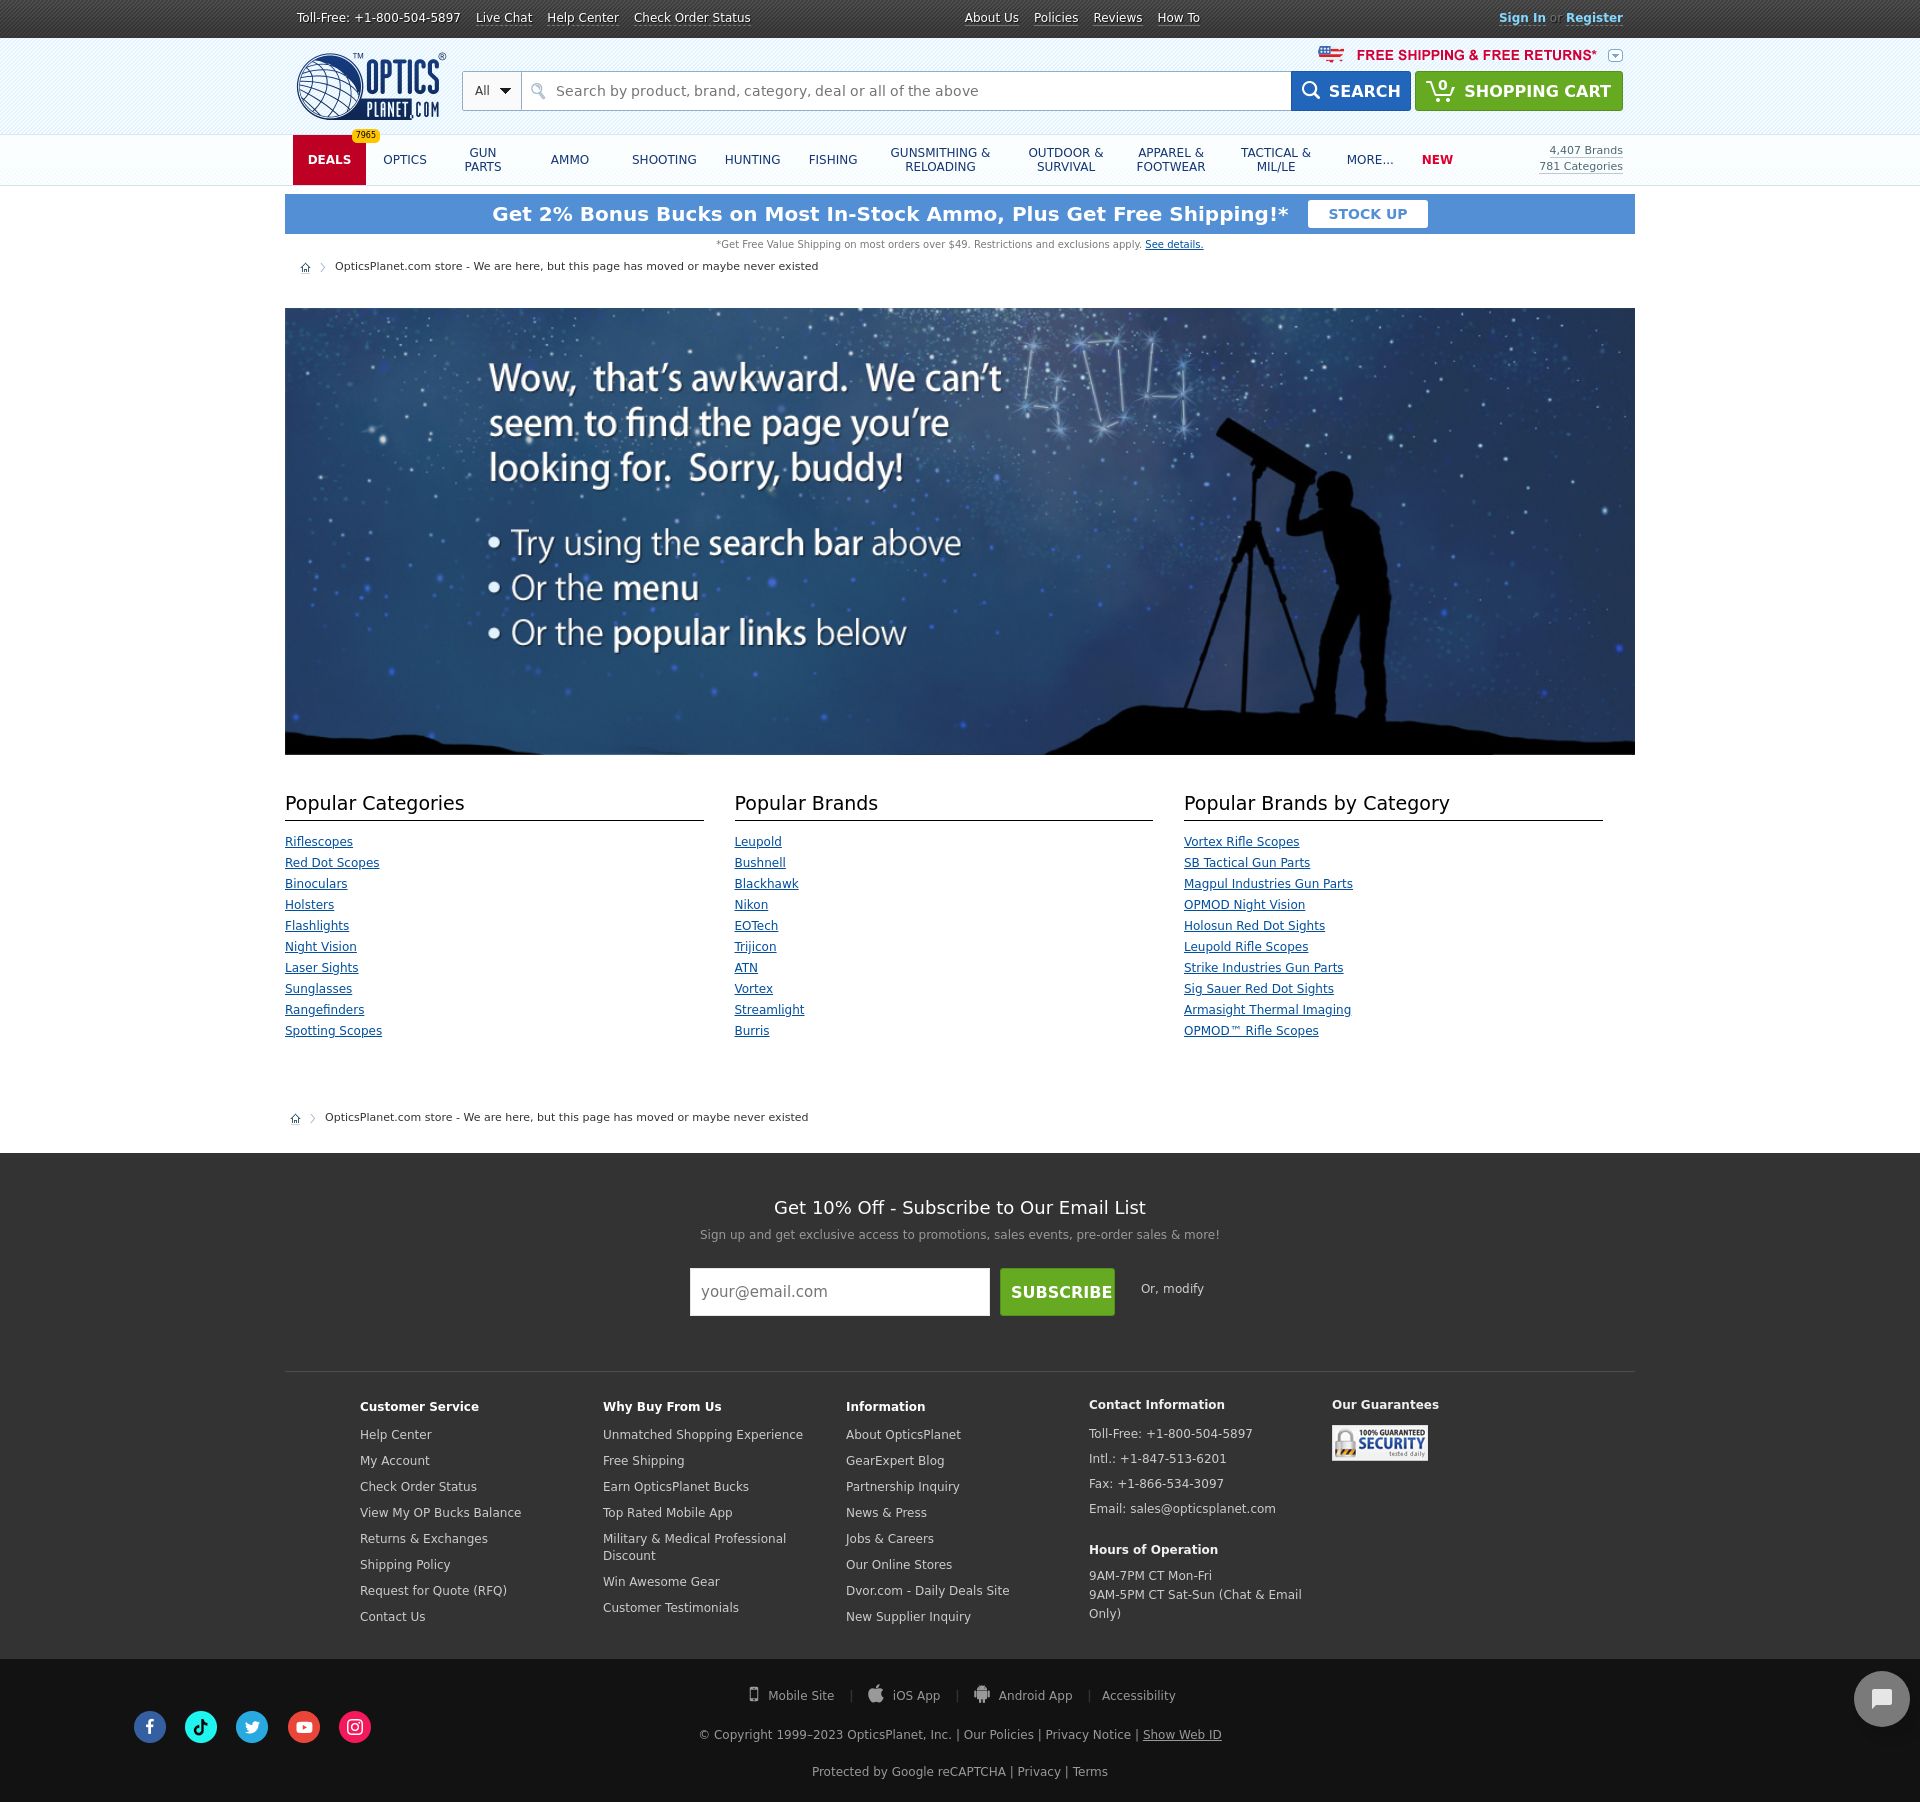Open the Trijicon brand link
The width and height of the screenshot is (1920, 1802).
tap(755, 947)
